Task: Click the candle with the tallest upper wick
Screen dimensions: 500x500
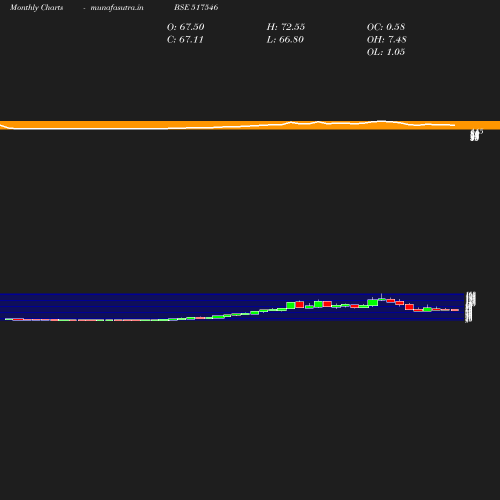Action: pos(382,299)
